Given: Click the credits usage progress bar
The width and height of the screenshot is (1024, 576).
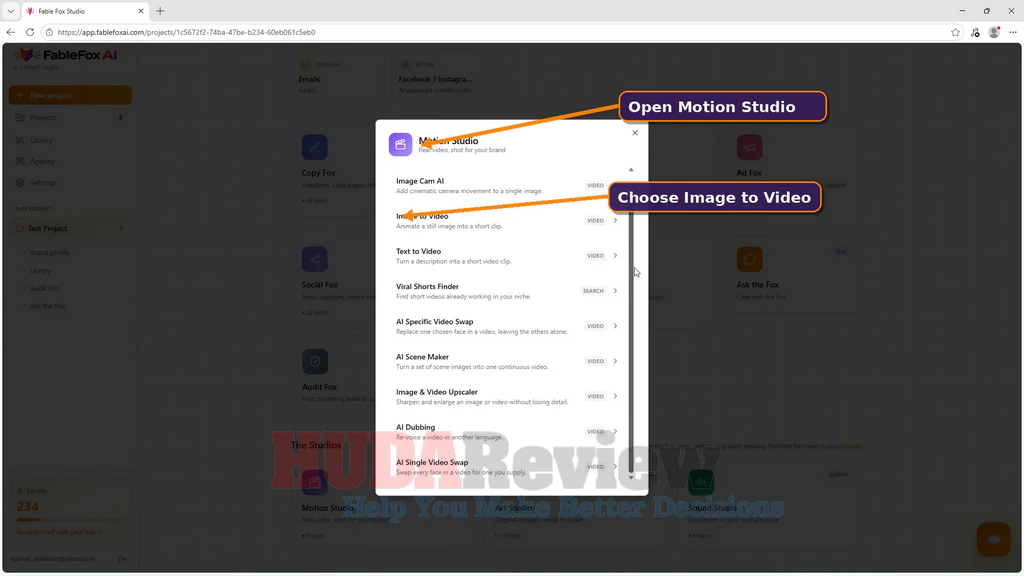Looking at the screenshot, I should (69, 520).
